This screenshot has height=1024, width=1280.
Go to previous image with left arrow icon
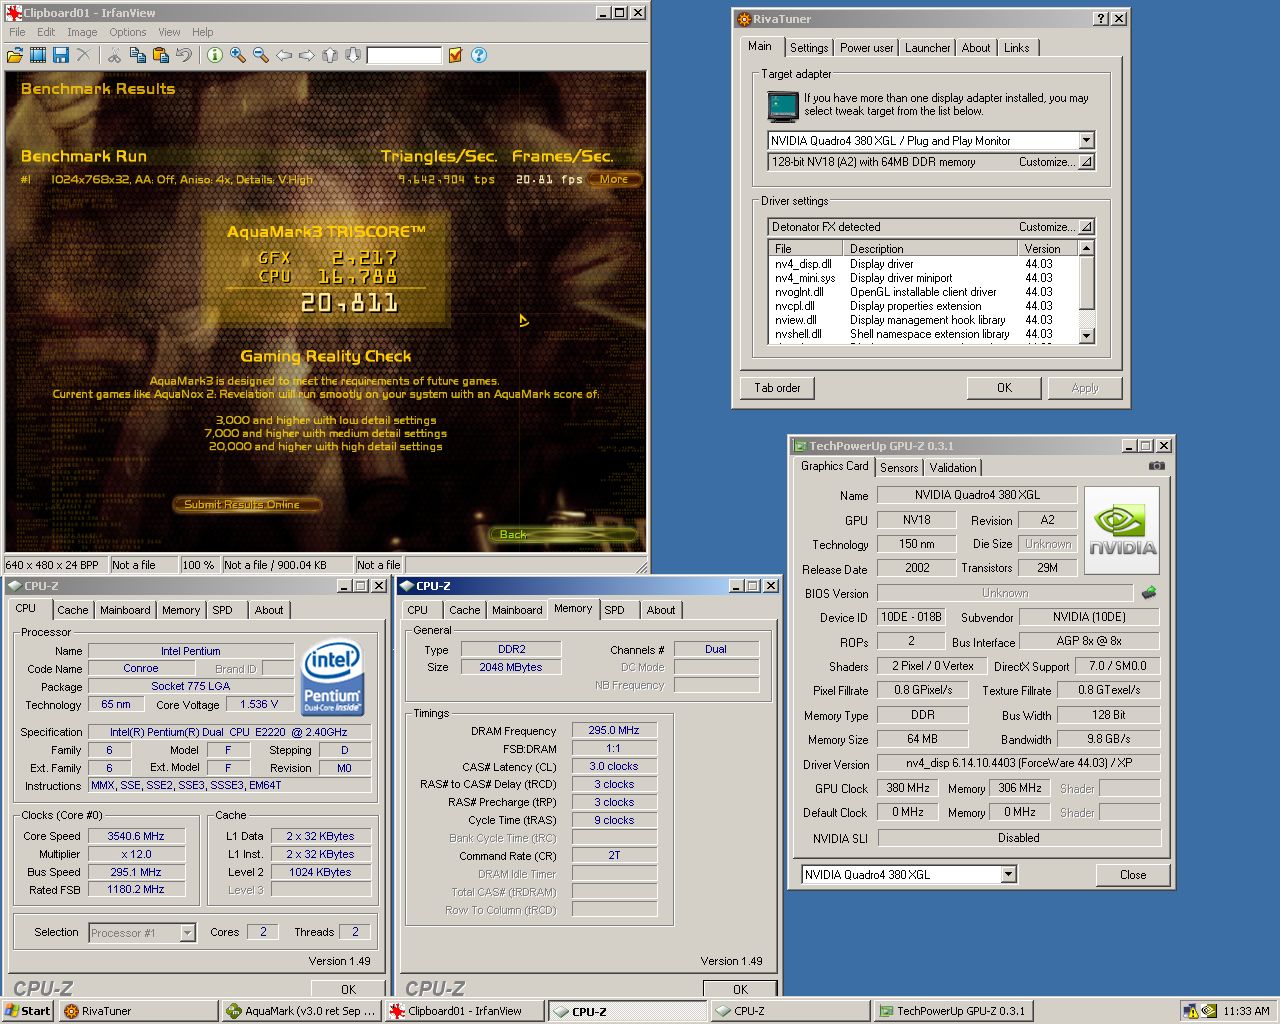pos(284,55)
